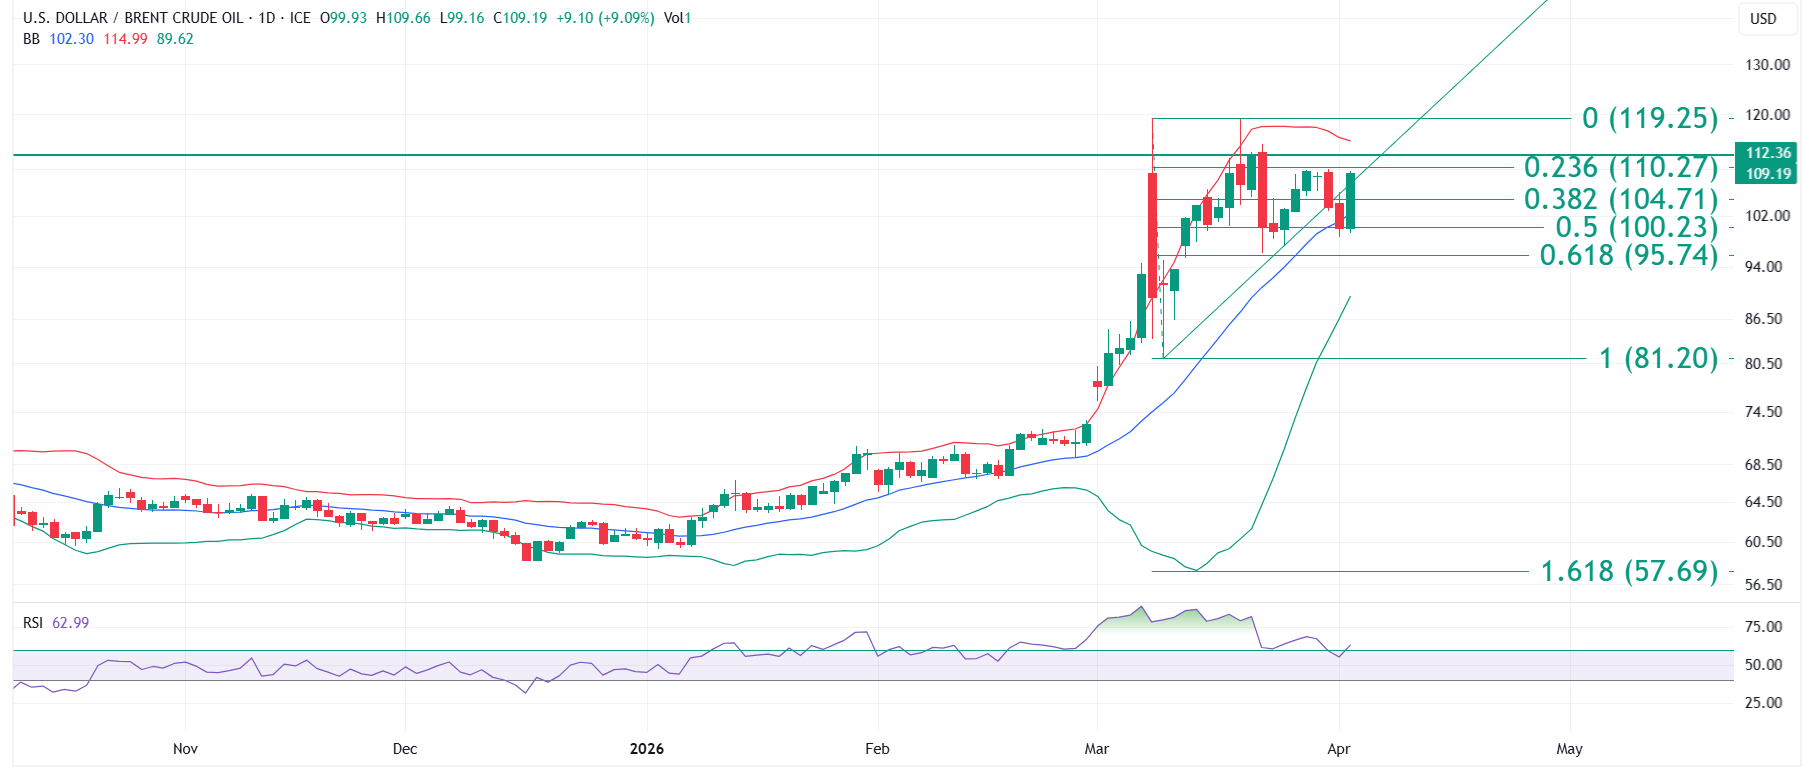Select the Fibonacci 0 (119.25) level label

coord(1650,118)
